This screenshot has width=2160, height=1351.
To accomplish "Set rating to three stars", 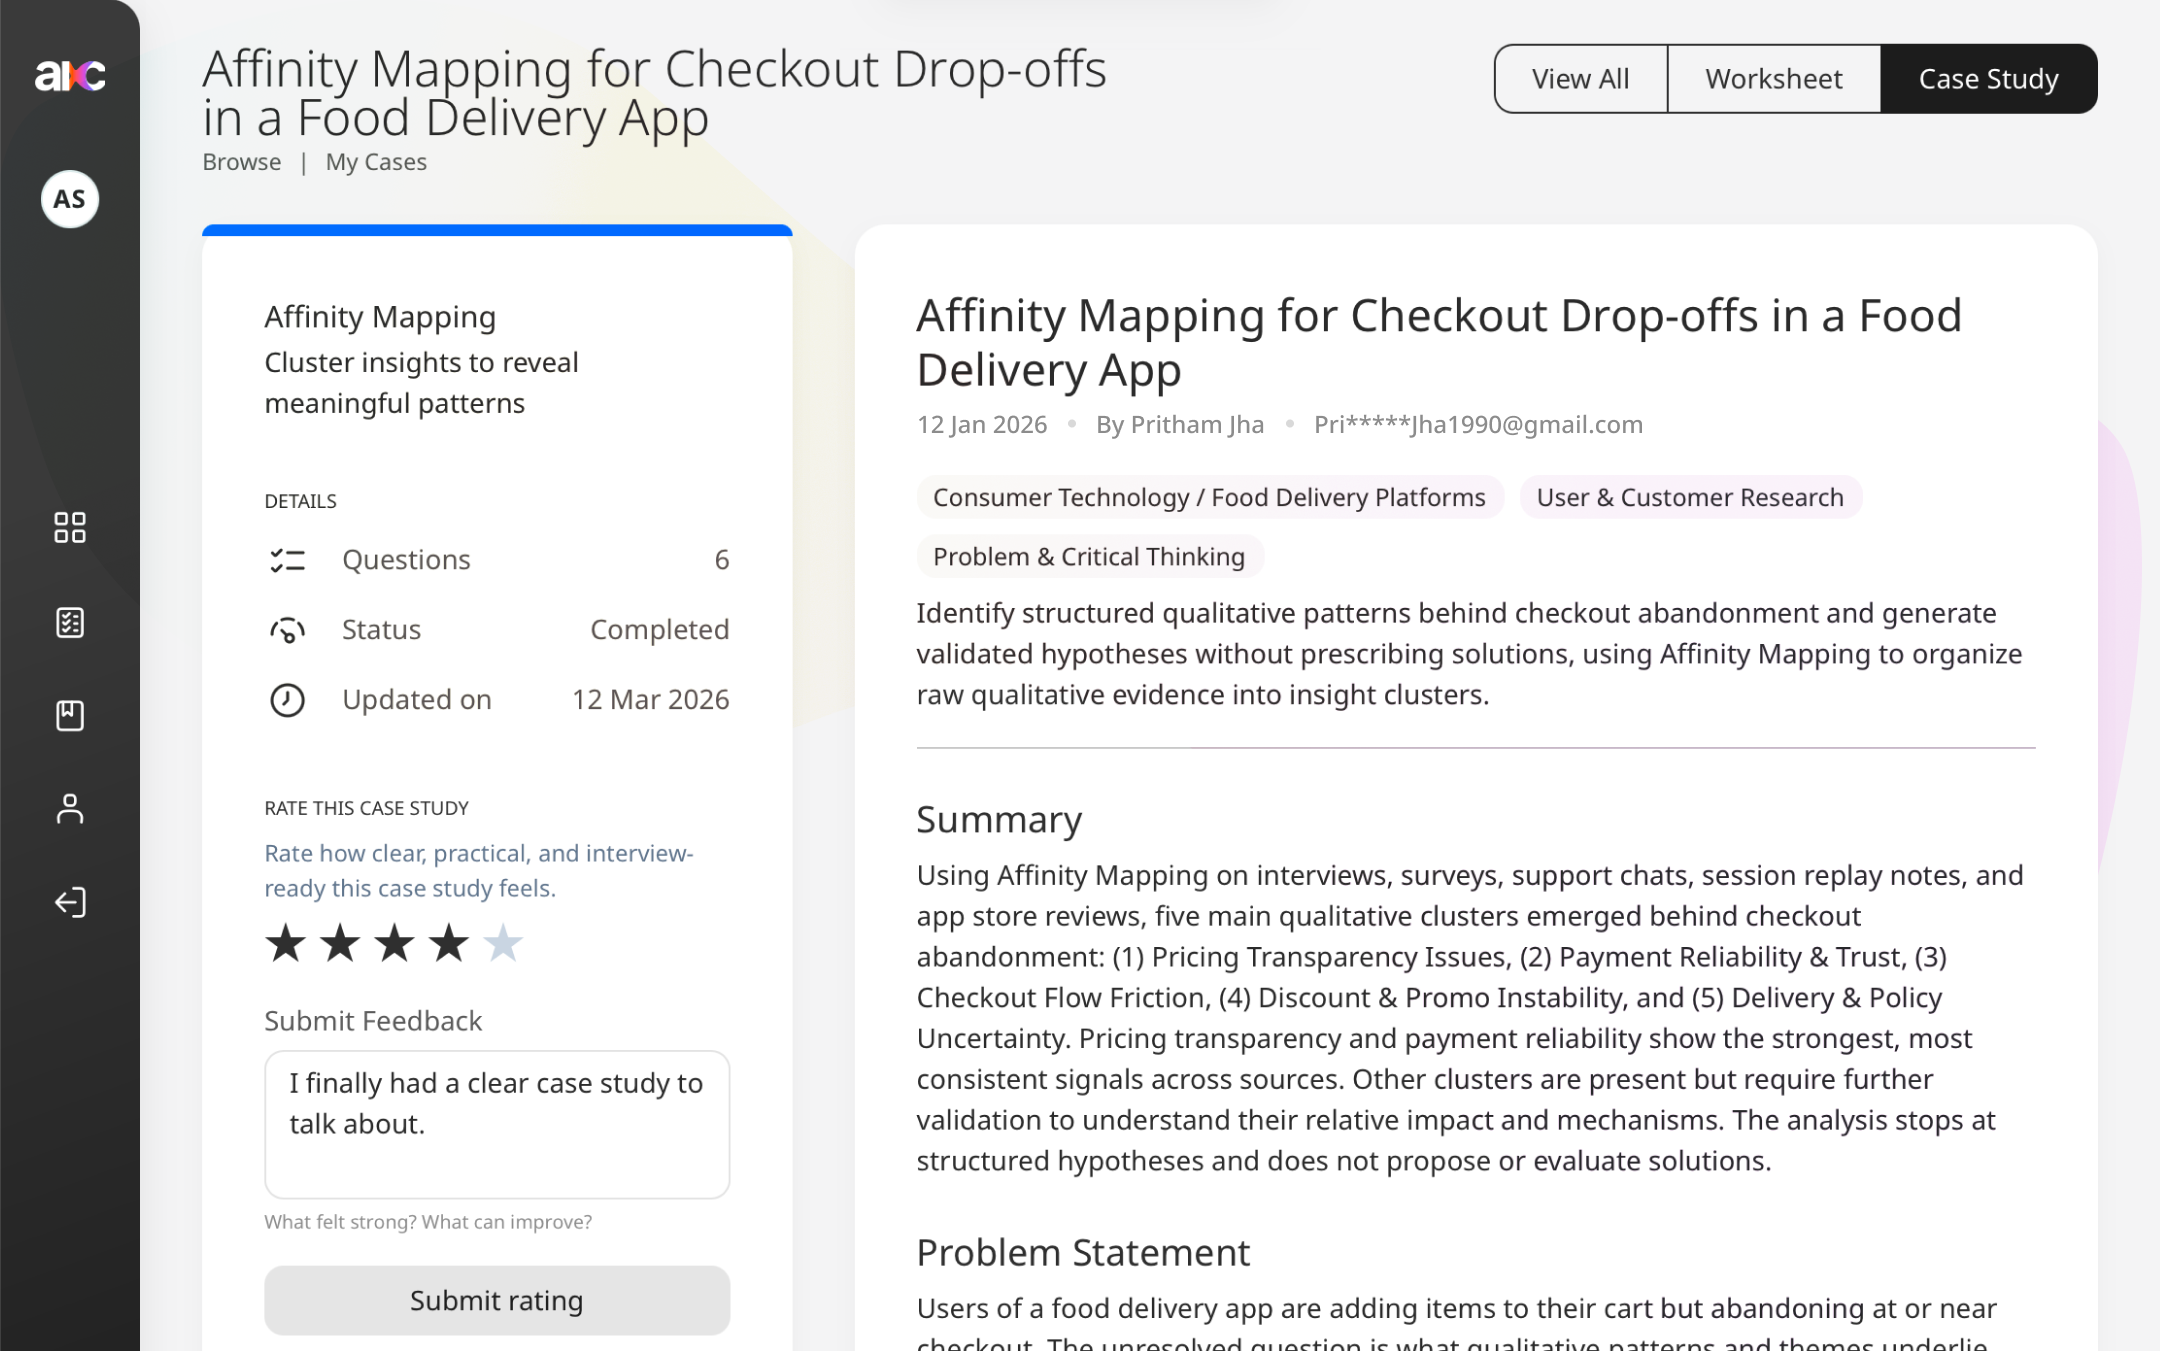I will click(394, 943).
